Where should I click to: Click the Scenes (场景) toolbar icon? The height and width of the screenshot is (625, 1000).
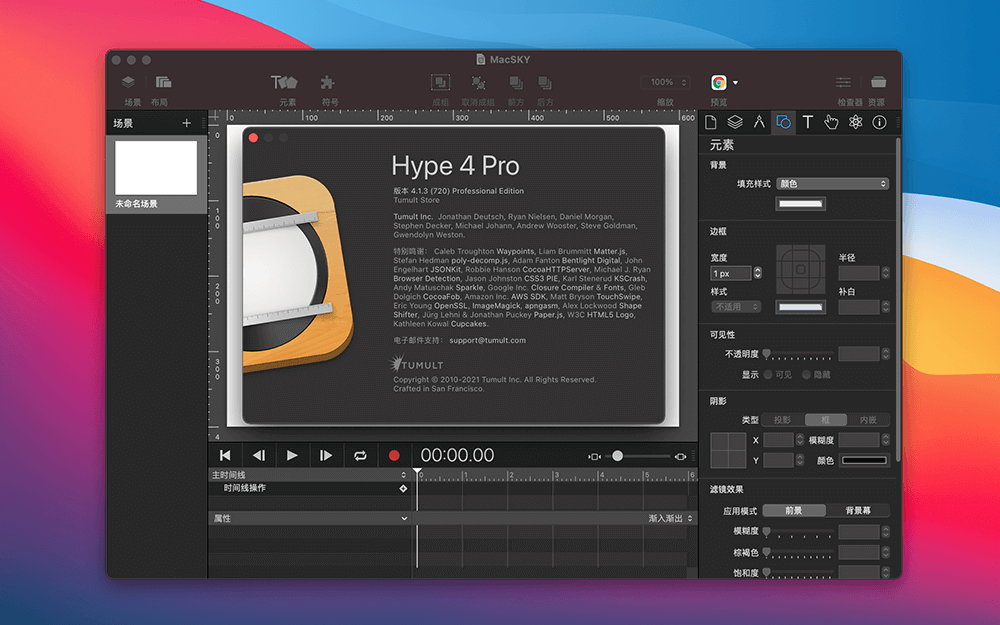[128, 82]
